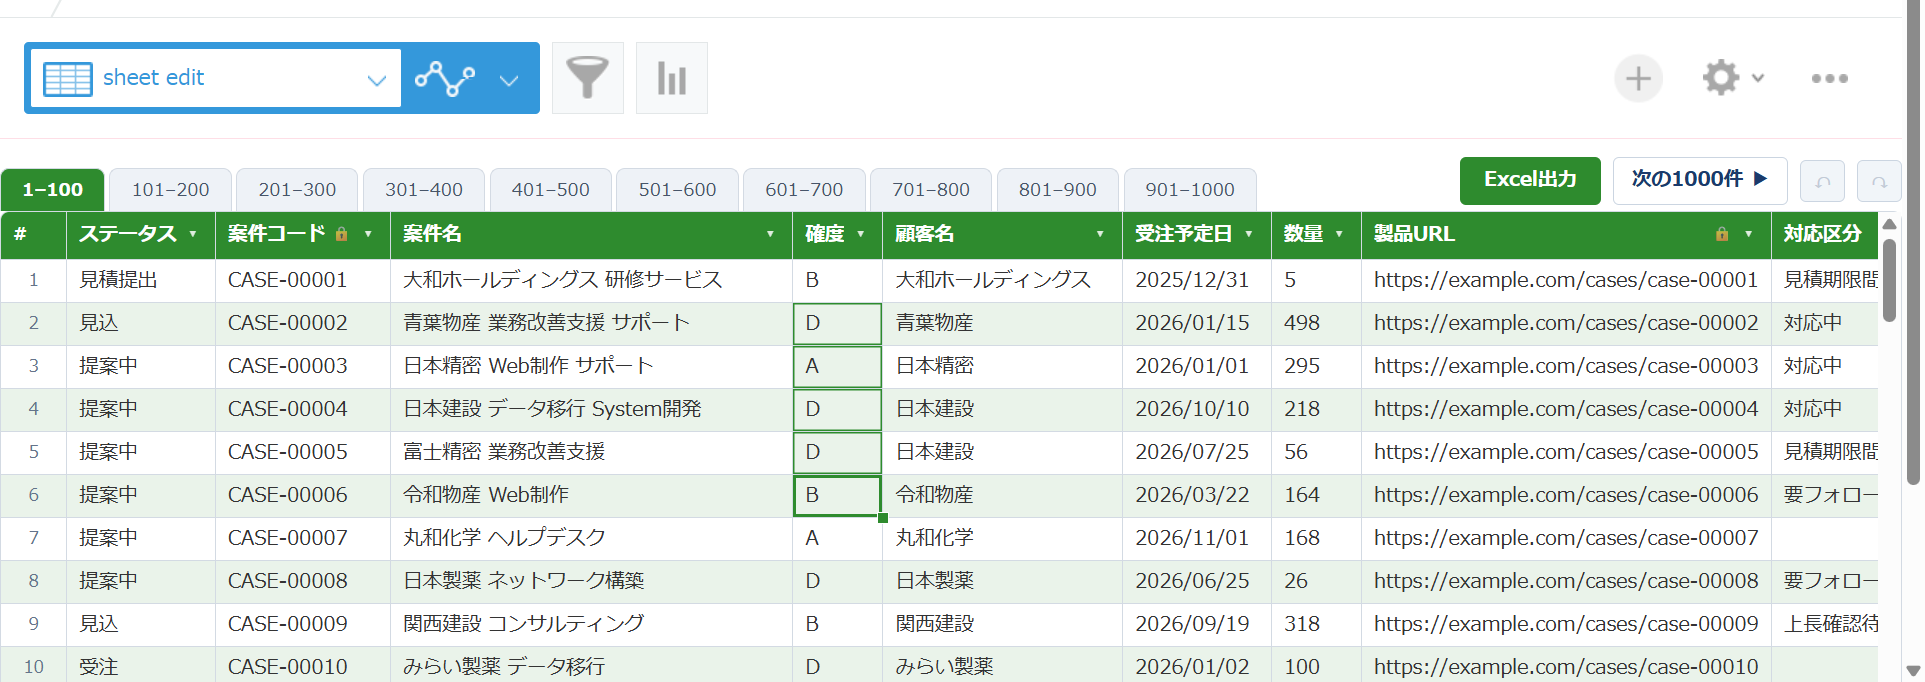This screenshot has width=1925, height=682.
Task: Add a new record with plus icon
Action: (1638, 78)
